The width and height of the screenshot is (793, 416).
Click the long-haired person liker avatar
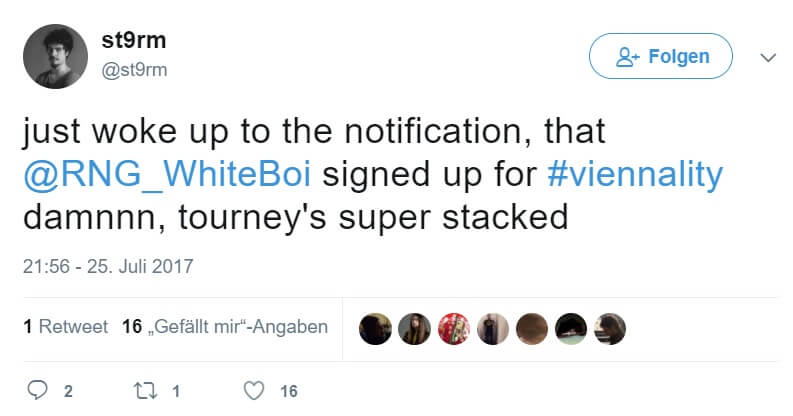pyautogui.click(x=414, y=329)
